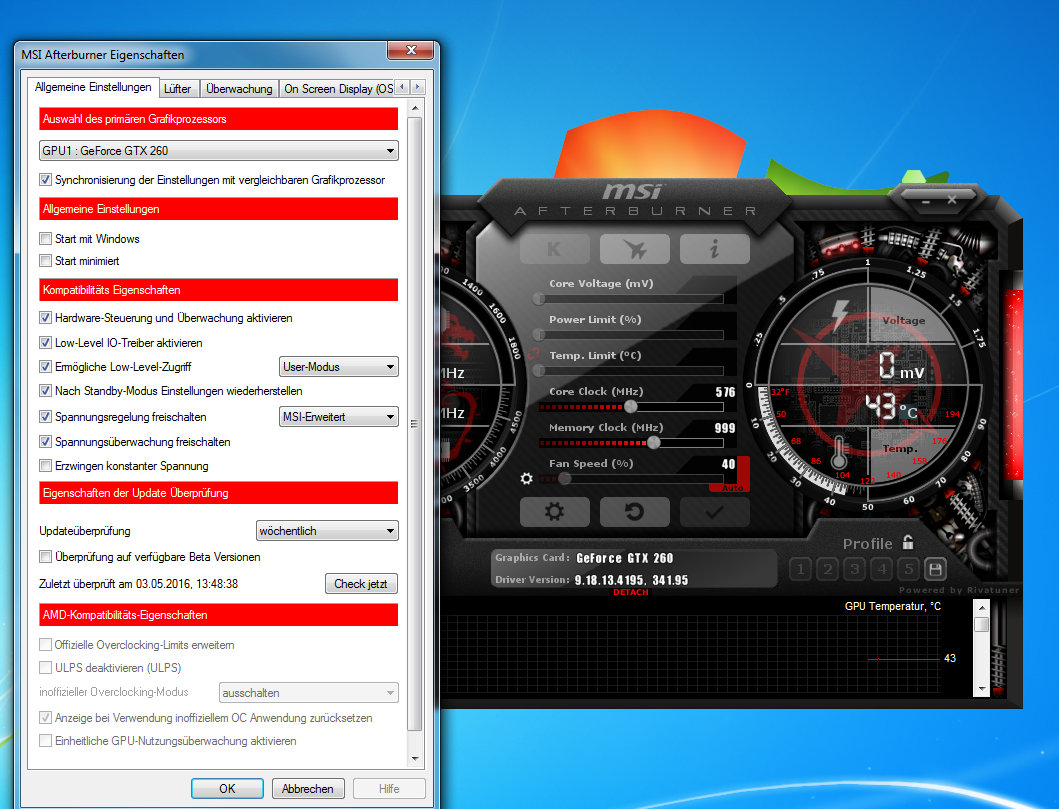1059x809 pixels.
Task: Toggle Synchronisierung der Einstellungen checkbox
Action: click(45, 180)
